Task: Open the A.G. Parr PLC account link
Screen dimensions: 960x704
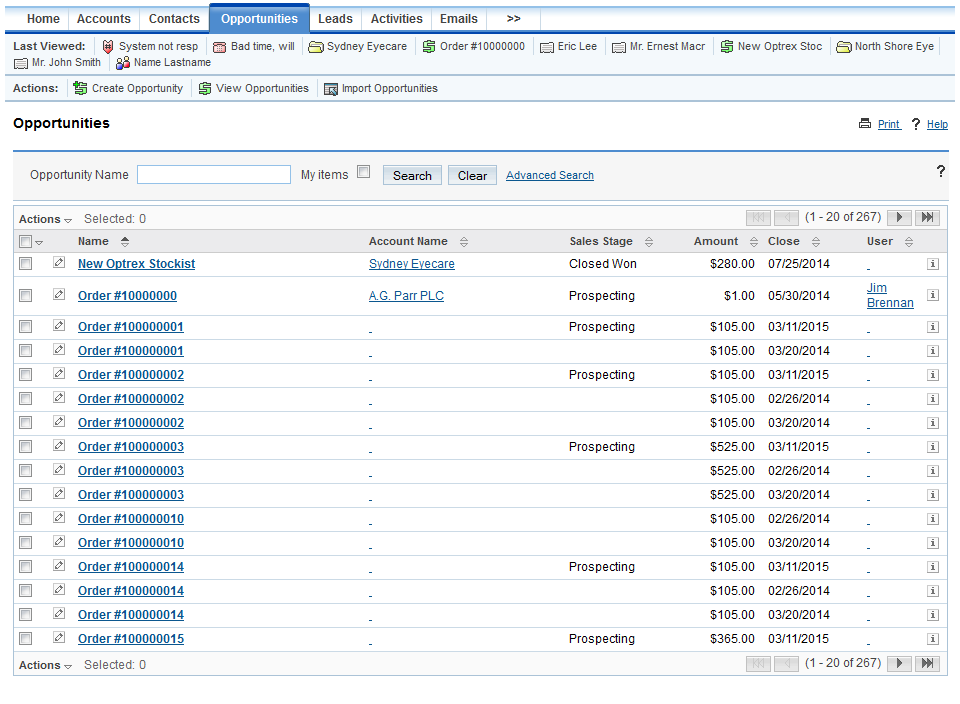Action: point(407,296)
